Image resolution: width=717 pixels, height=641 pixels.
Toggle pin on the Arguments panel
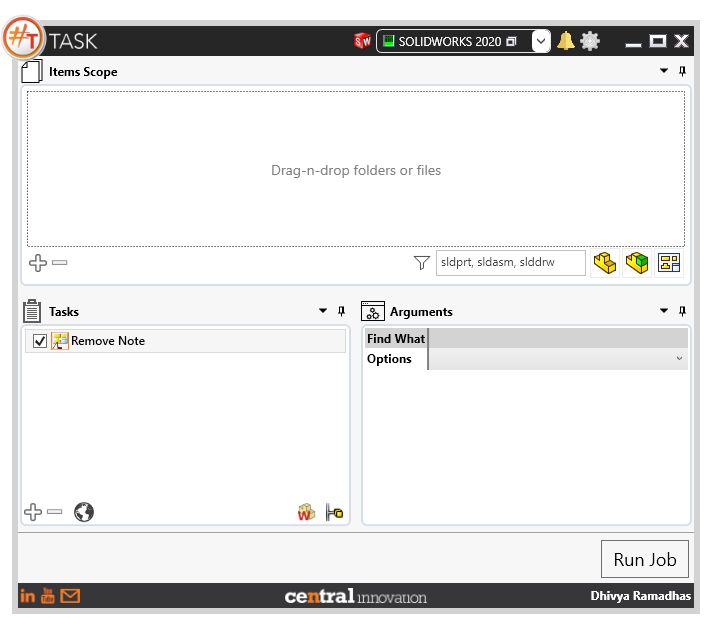click(682, 311)
